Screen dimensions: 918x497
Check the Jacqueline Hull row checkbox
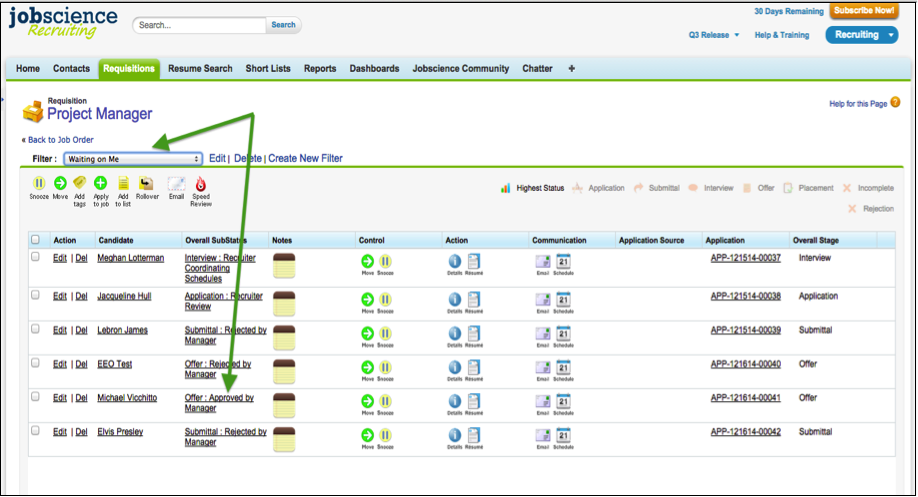coord(36,295)
